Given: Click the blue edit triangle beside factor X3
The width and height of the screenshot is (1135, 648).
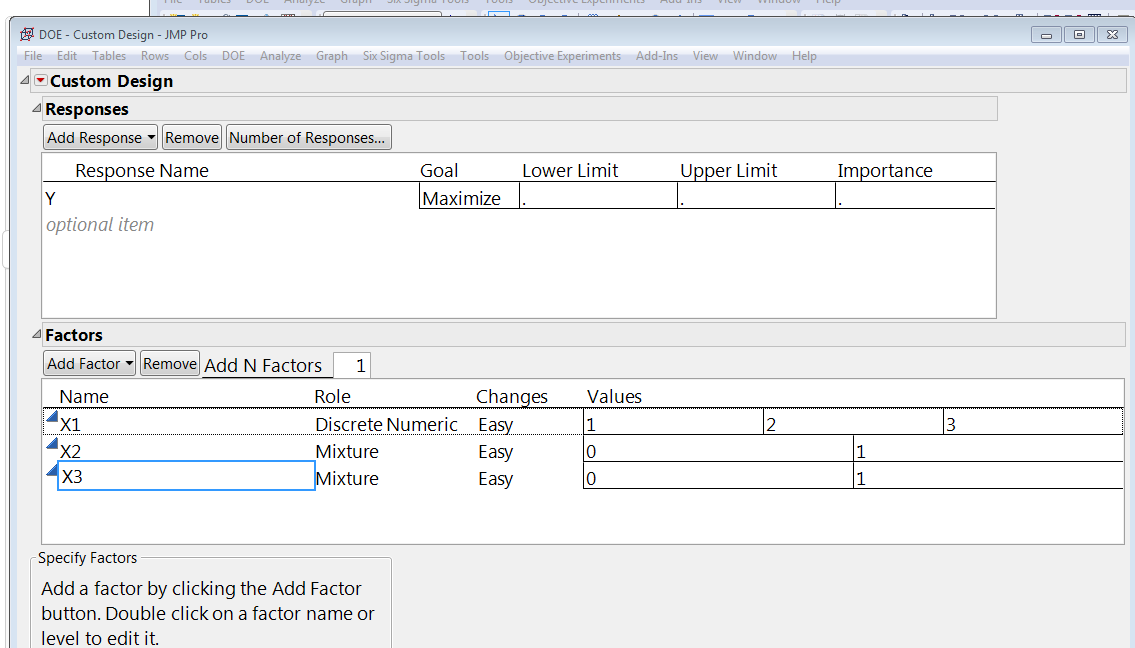Looking at the screenshot, I should (52, 471).
